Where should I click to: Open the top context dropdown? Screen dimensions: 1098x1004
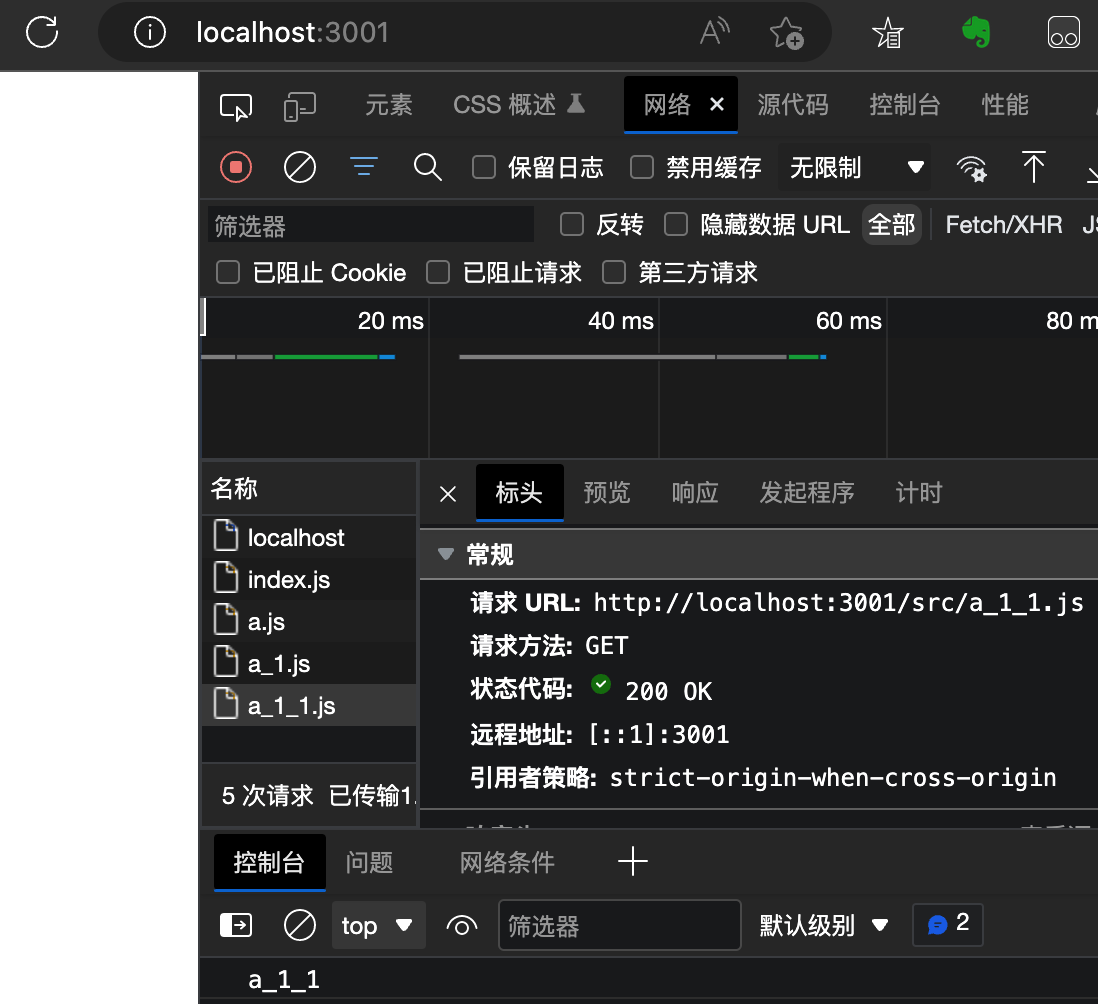click(x=378, y=926)
